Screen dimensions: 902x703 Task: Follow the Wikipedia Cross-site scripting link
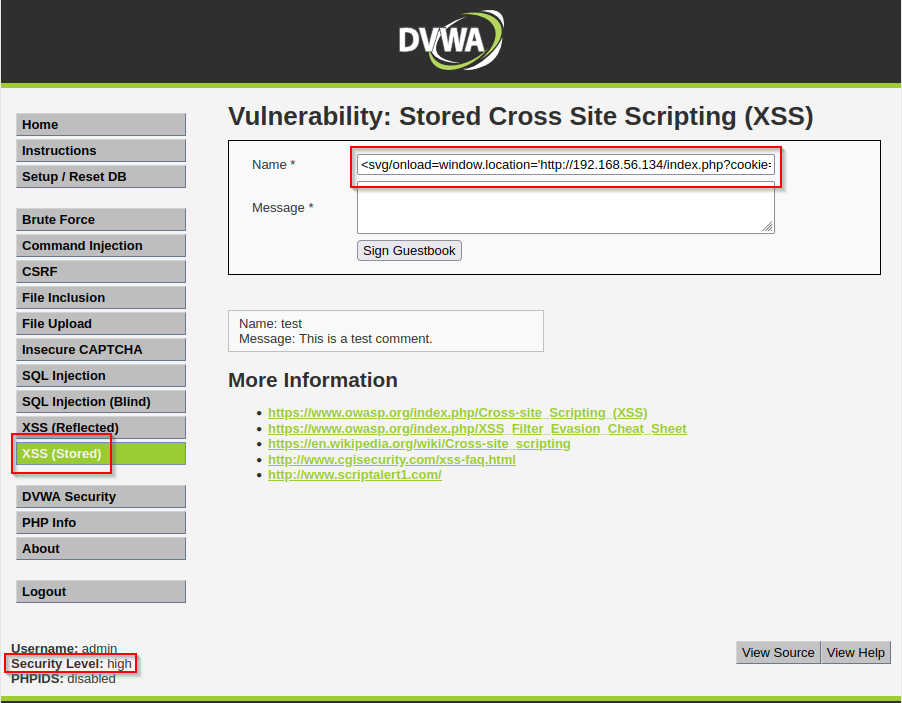419,444
